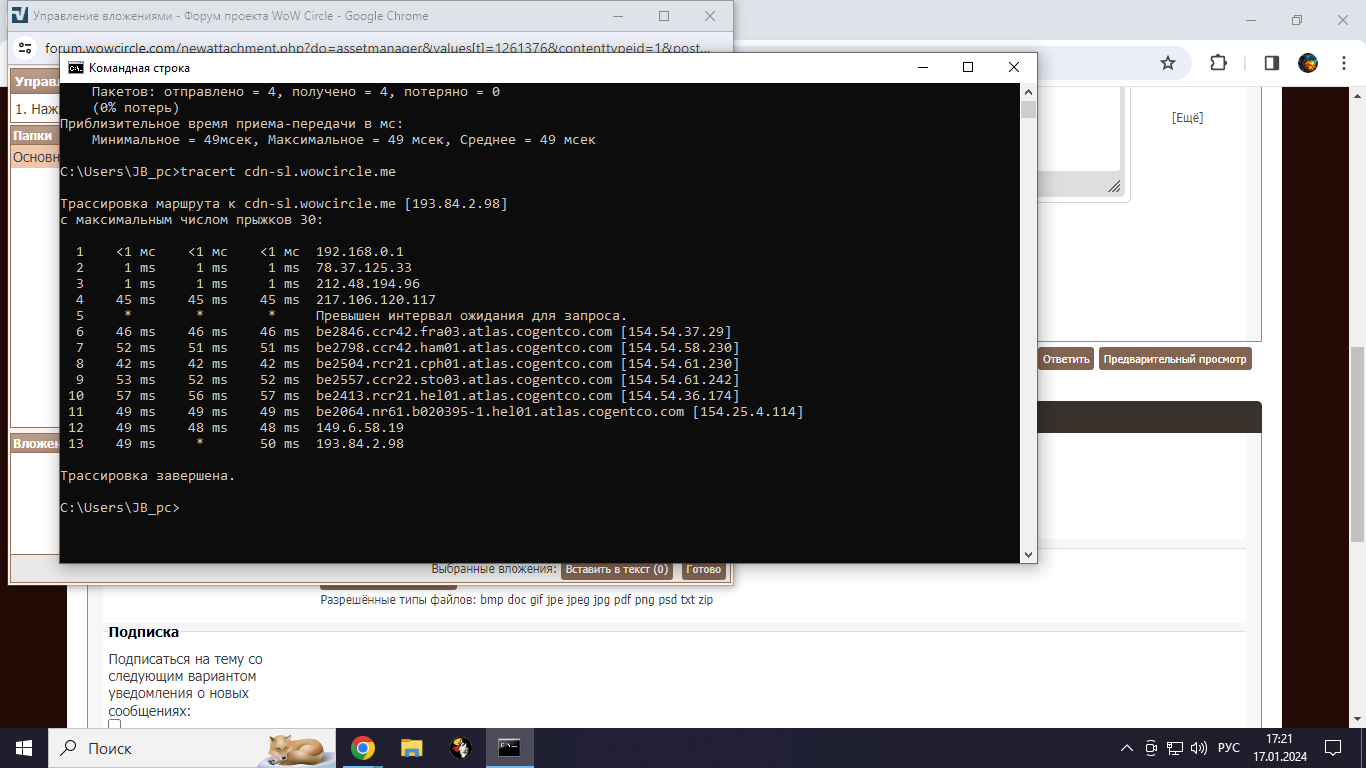This screenshot has height=768, width=1366.
Task: Click 'Вставить в текст (0)' button
Action: pyautogui.click(x=617, y=569)
